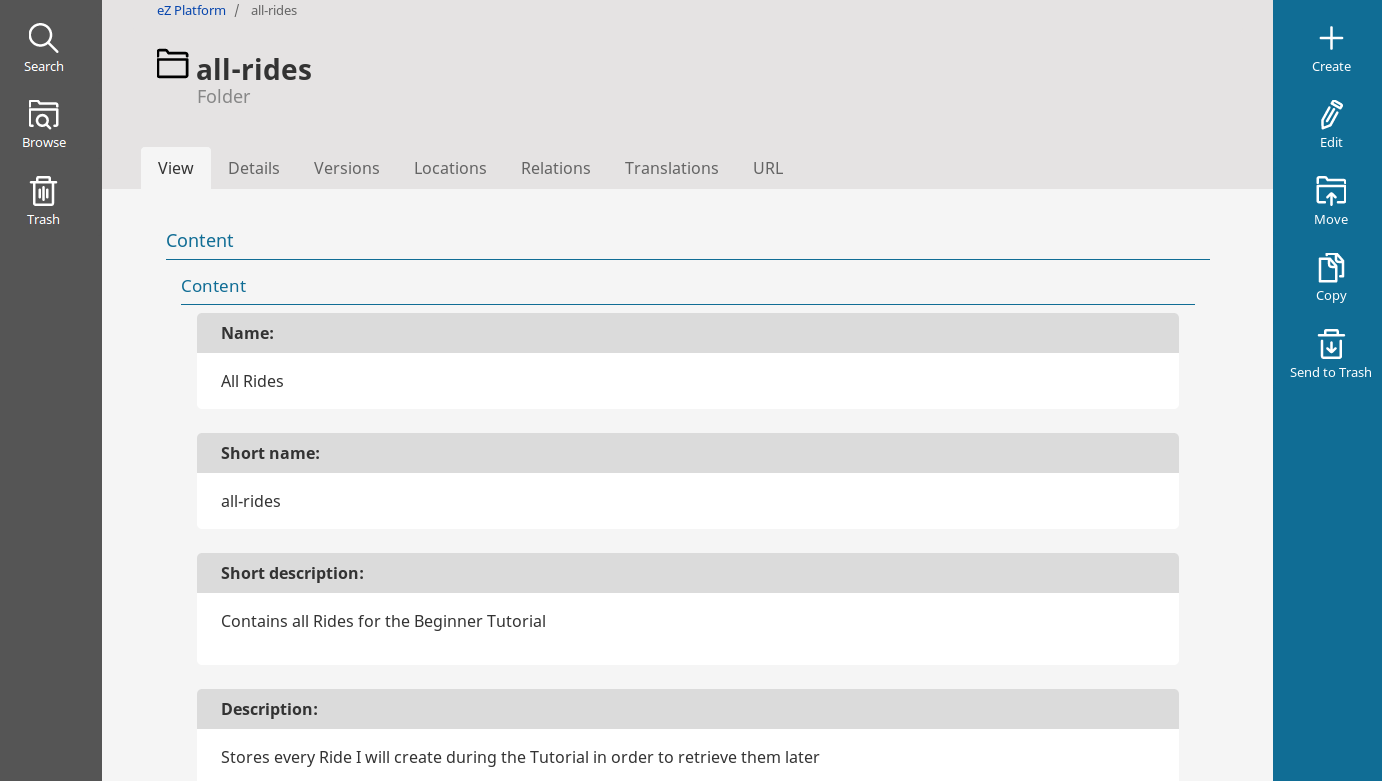Collapse the top-level Content section heading

[x=200, y=241]
